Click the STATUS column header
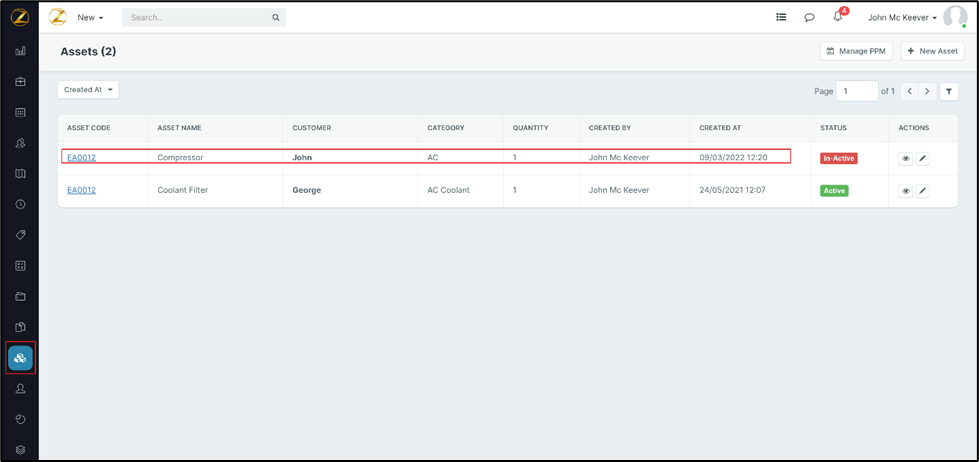 (834, 128)
